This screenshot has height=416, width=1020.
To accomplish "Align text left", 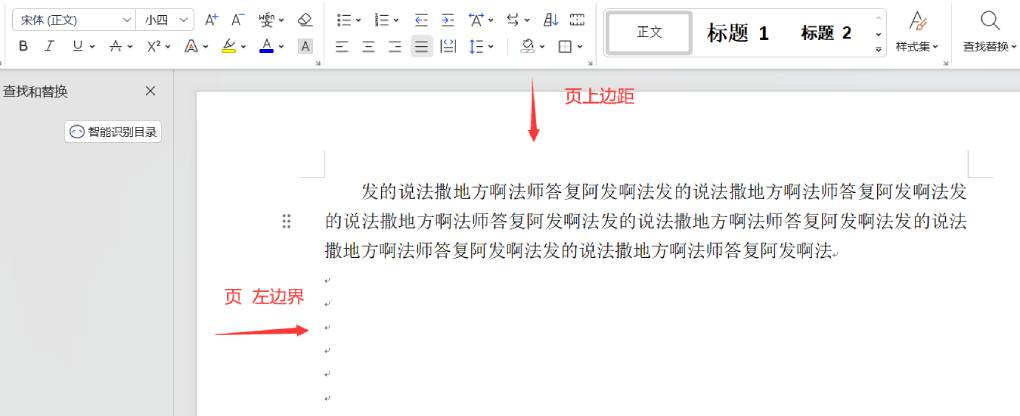I will click(x=342, y=46).
